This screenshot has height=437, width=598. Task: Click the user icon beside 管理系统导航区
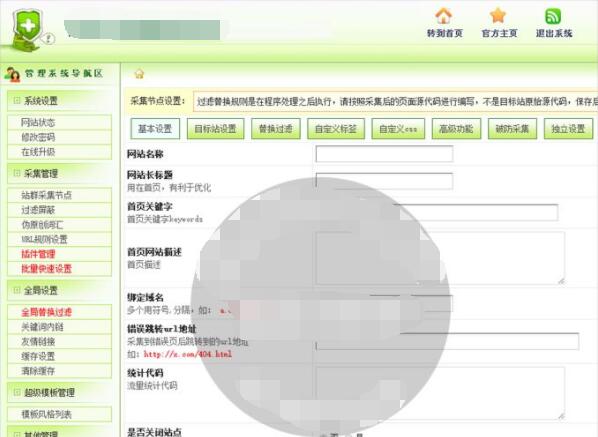pyautogui.click(x=12, y=74)
